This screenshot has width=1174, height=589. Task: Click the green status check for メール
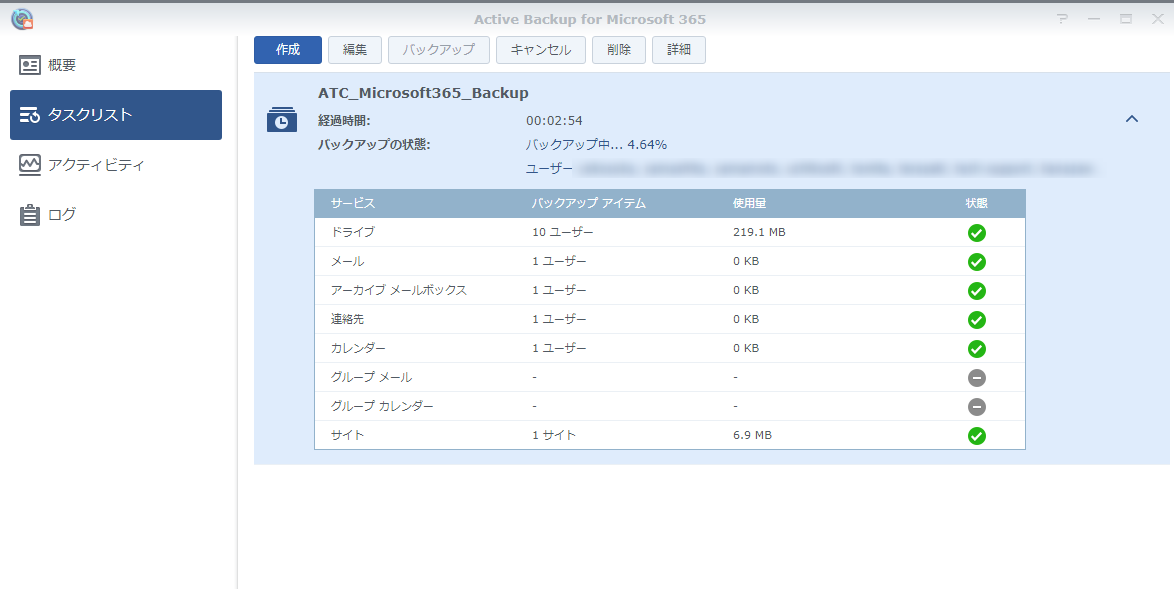tap(977, 262)
